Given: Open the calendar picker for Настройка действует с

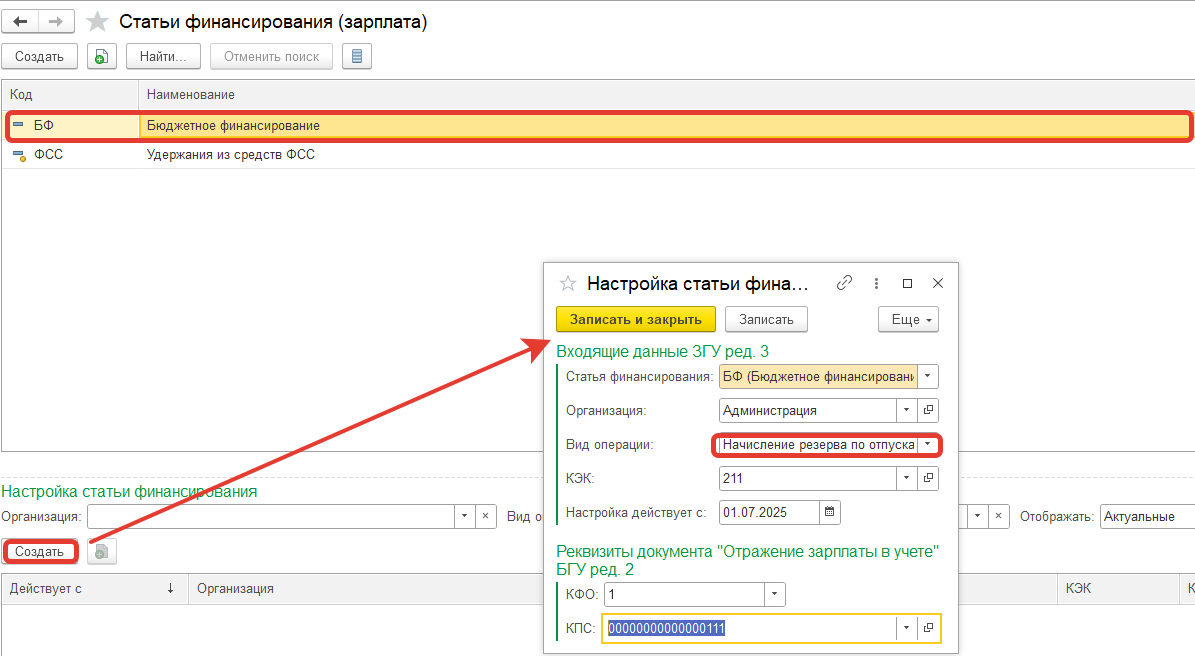Looking at the screenshot, I should 830,512.
